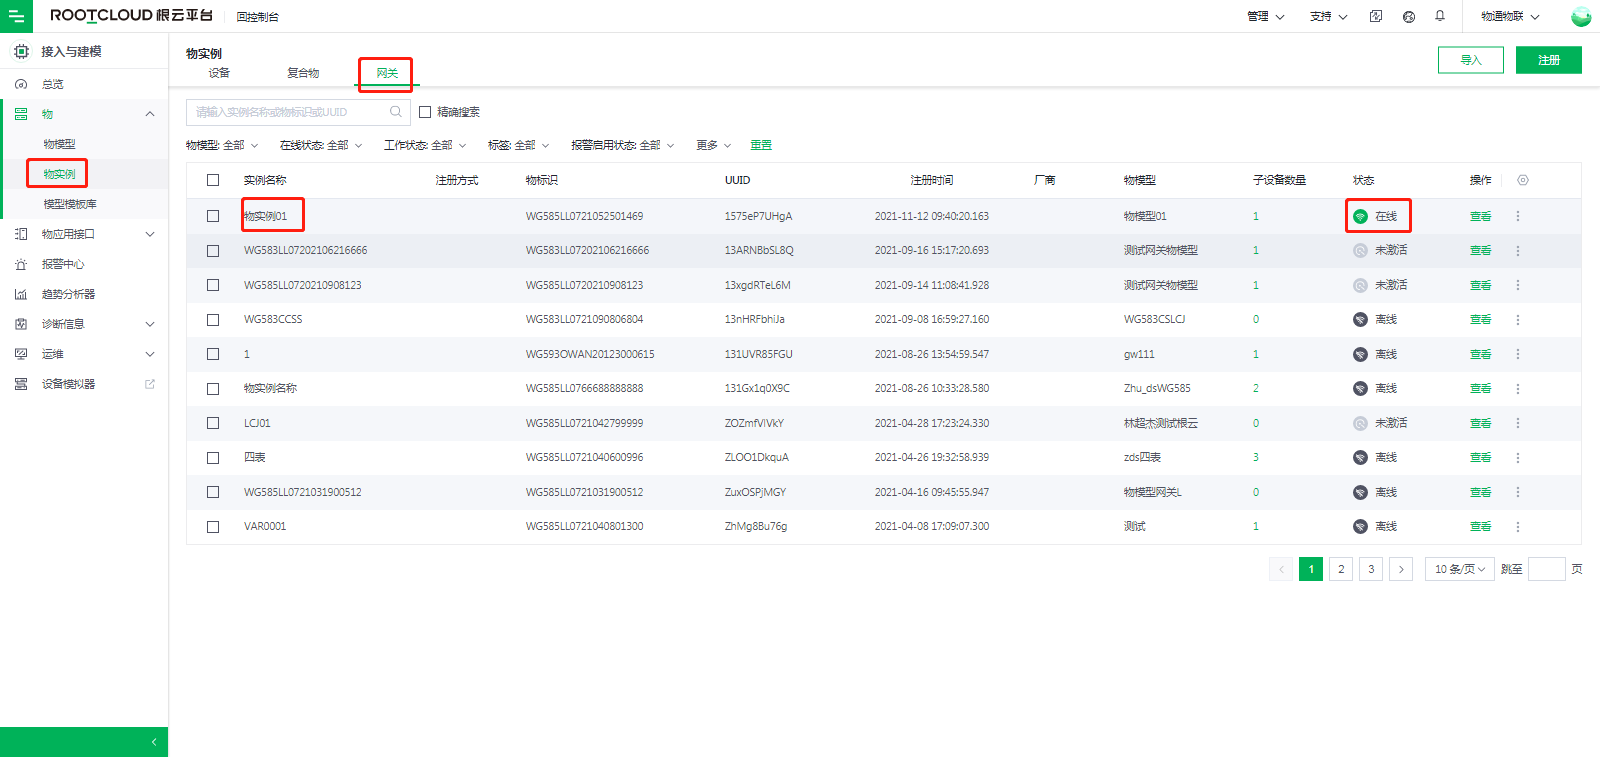Viewport: 1600px width, 757px height.
Task: Open external link icon beside 设备模拟器
Action: point(150,384)
